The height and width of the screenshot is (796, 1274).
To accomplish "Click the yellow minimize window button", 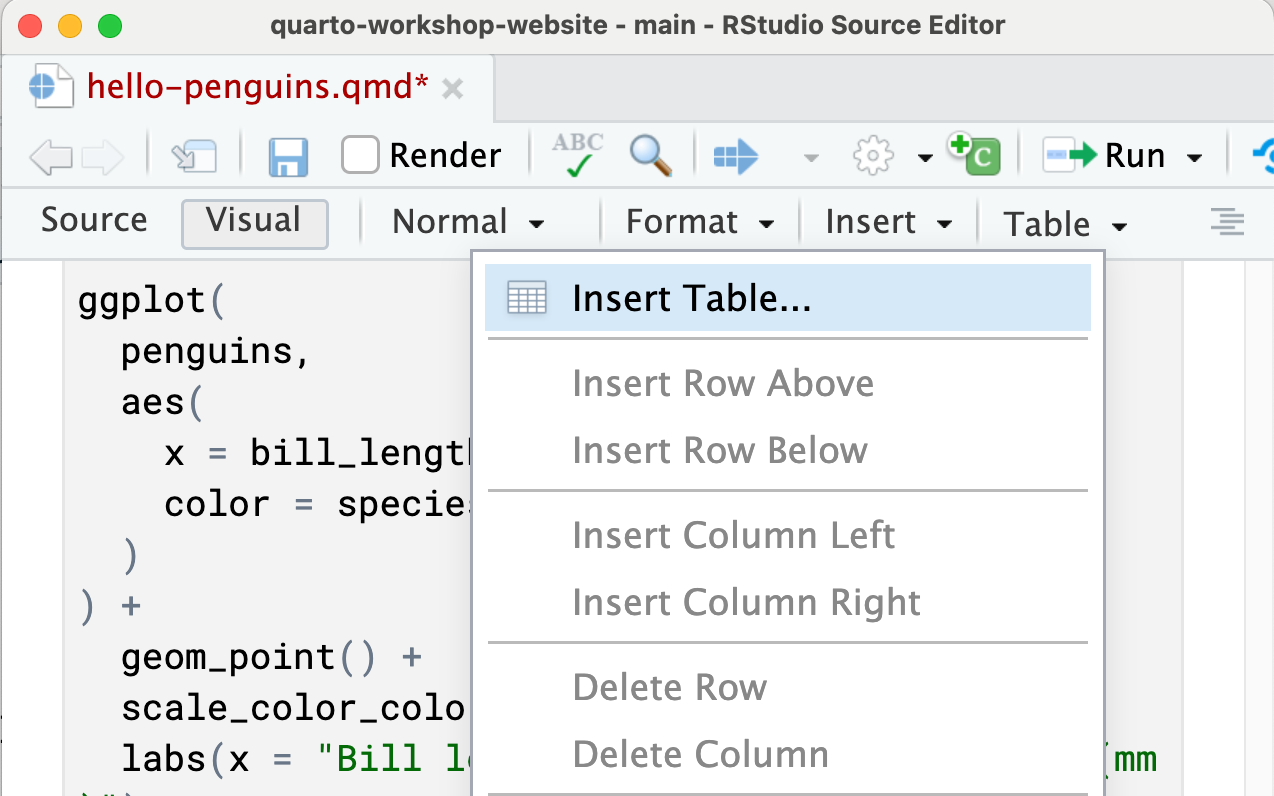I will [x=70, y=26].
